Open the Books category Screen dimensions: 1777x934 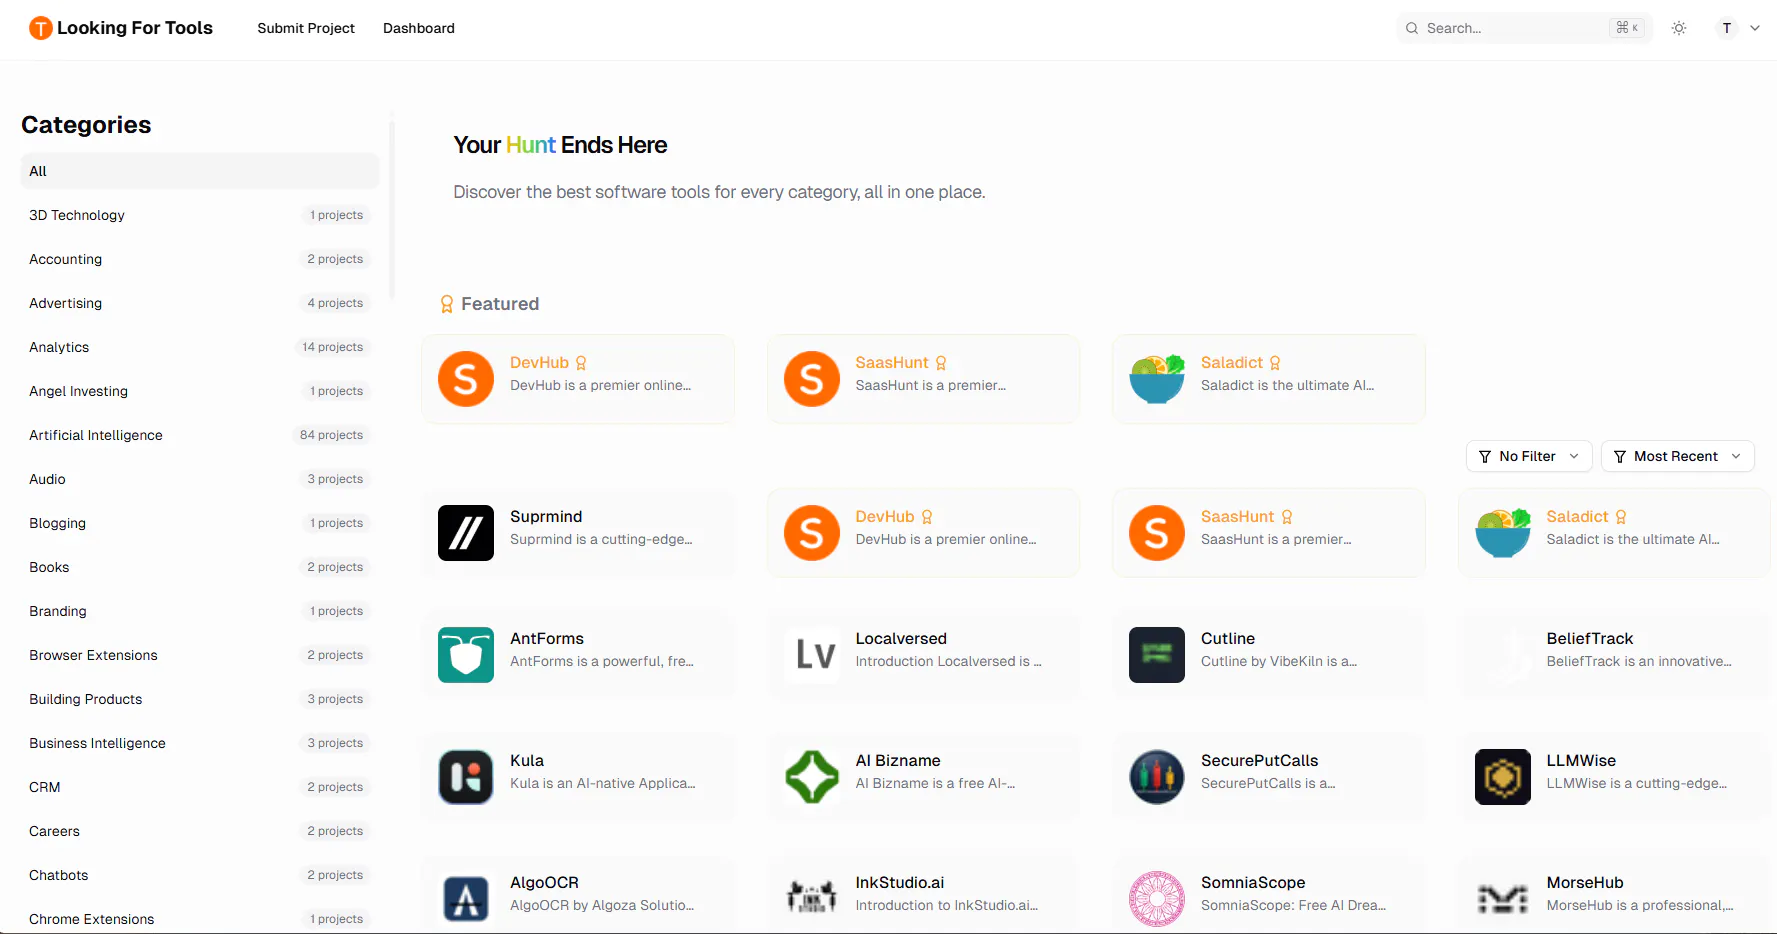[x=200, y=567]
